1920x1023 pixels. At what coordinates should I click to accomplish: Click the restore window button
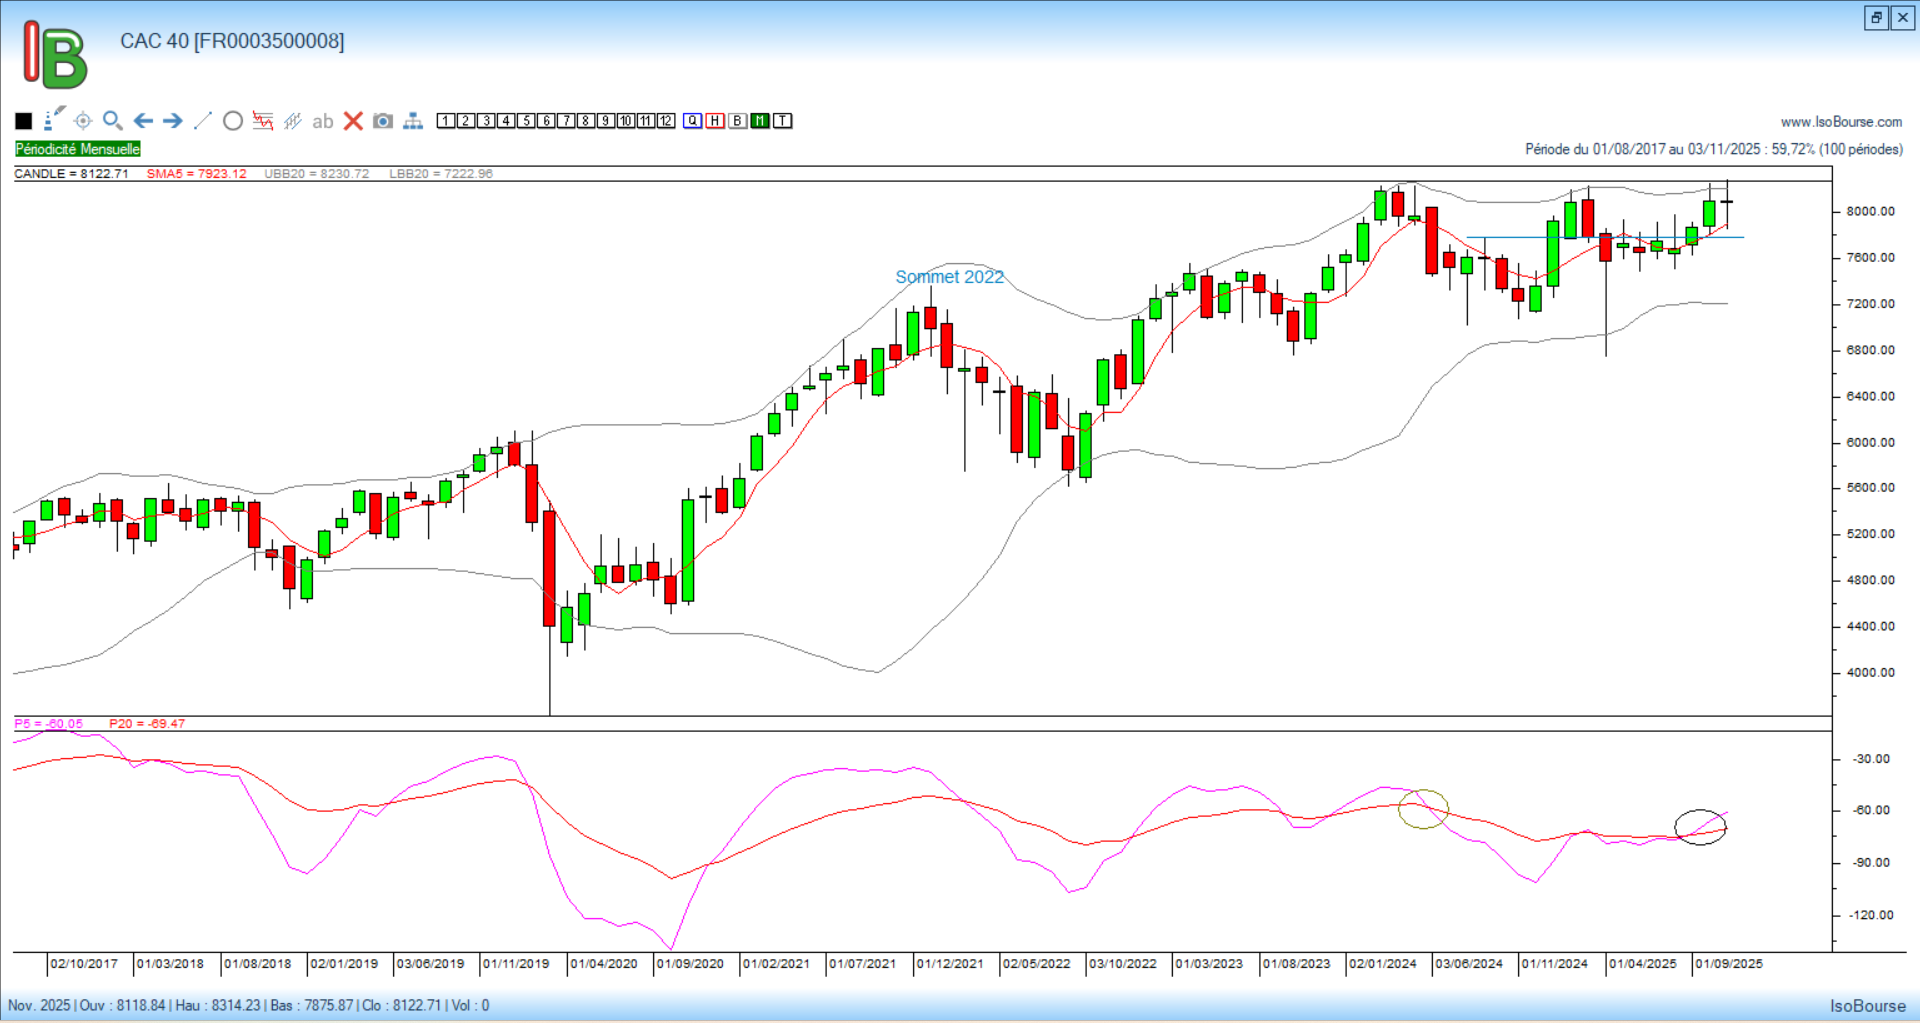1876,18
